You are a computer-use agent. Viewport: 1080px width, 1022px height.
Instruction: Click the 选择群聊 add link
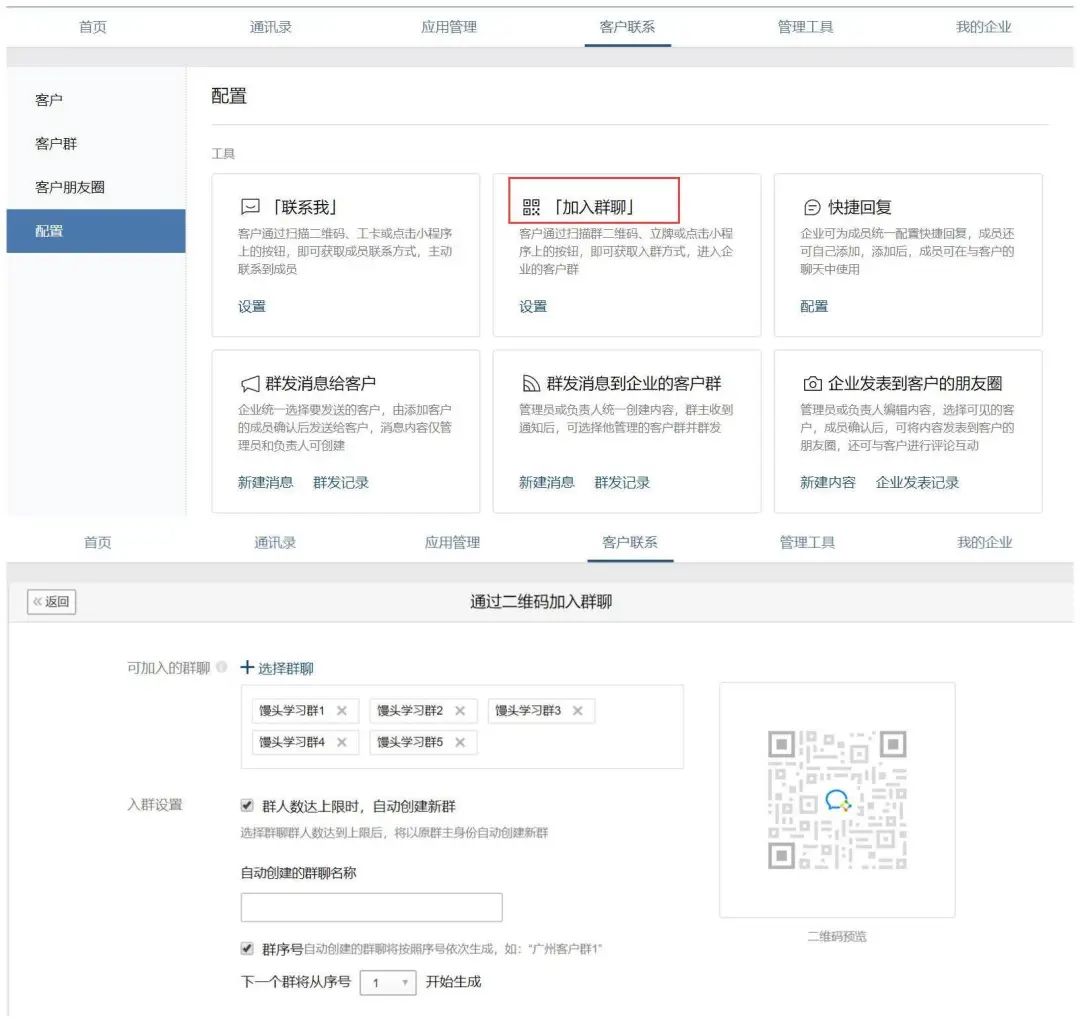(x=277, y=668)
